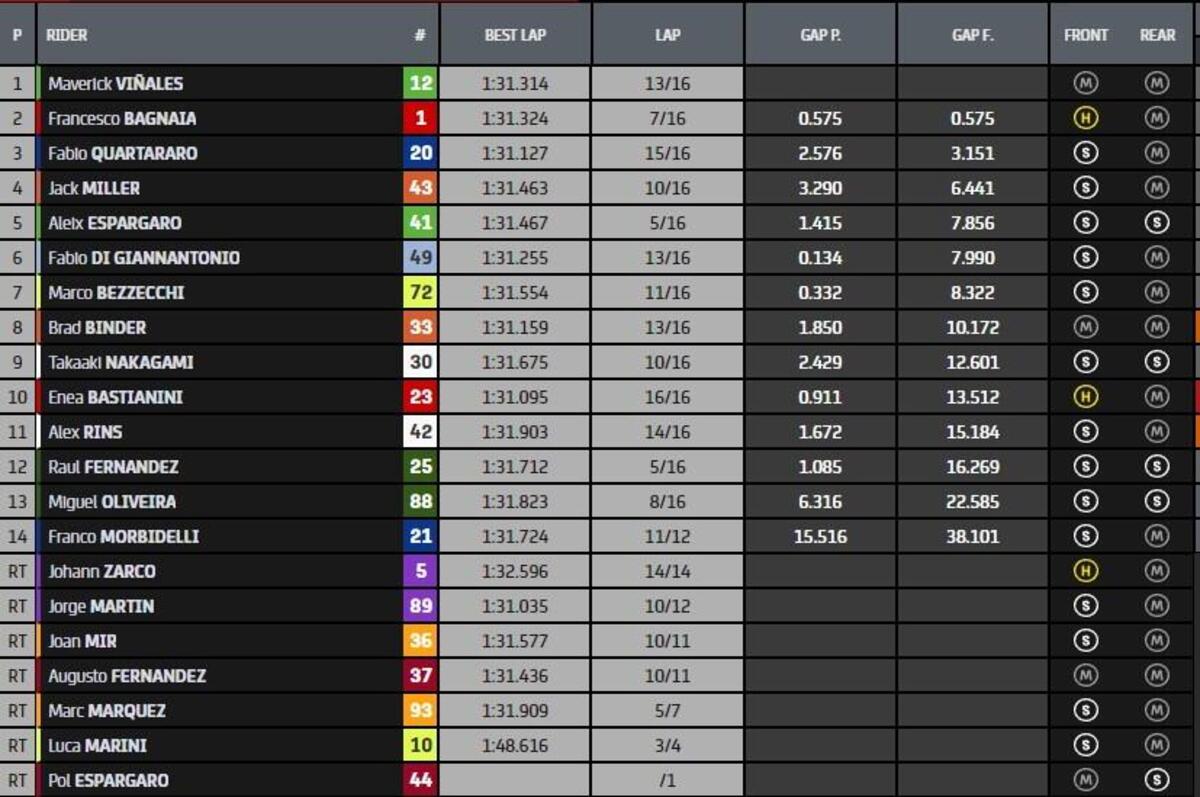This screenshot has height=797, width=1200.
Task: Sort by the BEST LAP column header
Action: pos(515,35)
